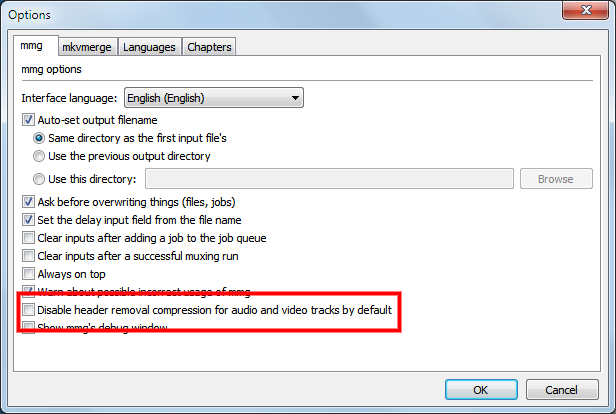Uncheck Auto-set output filename

28,120
